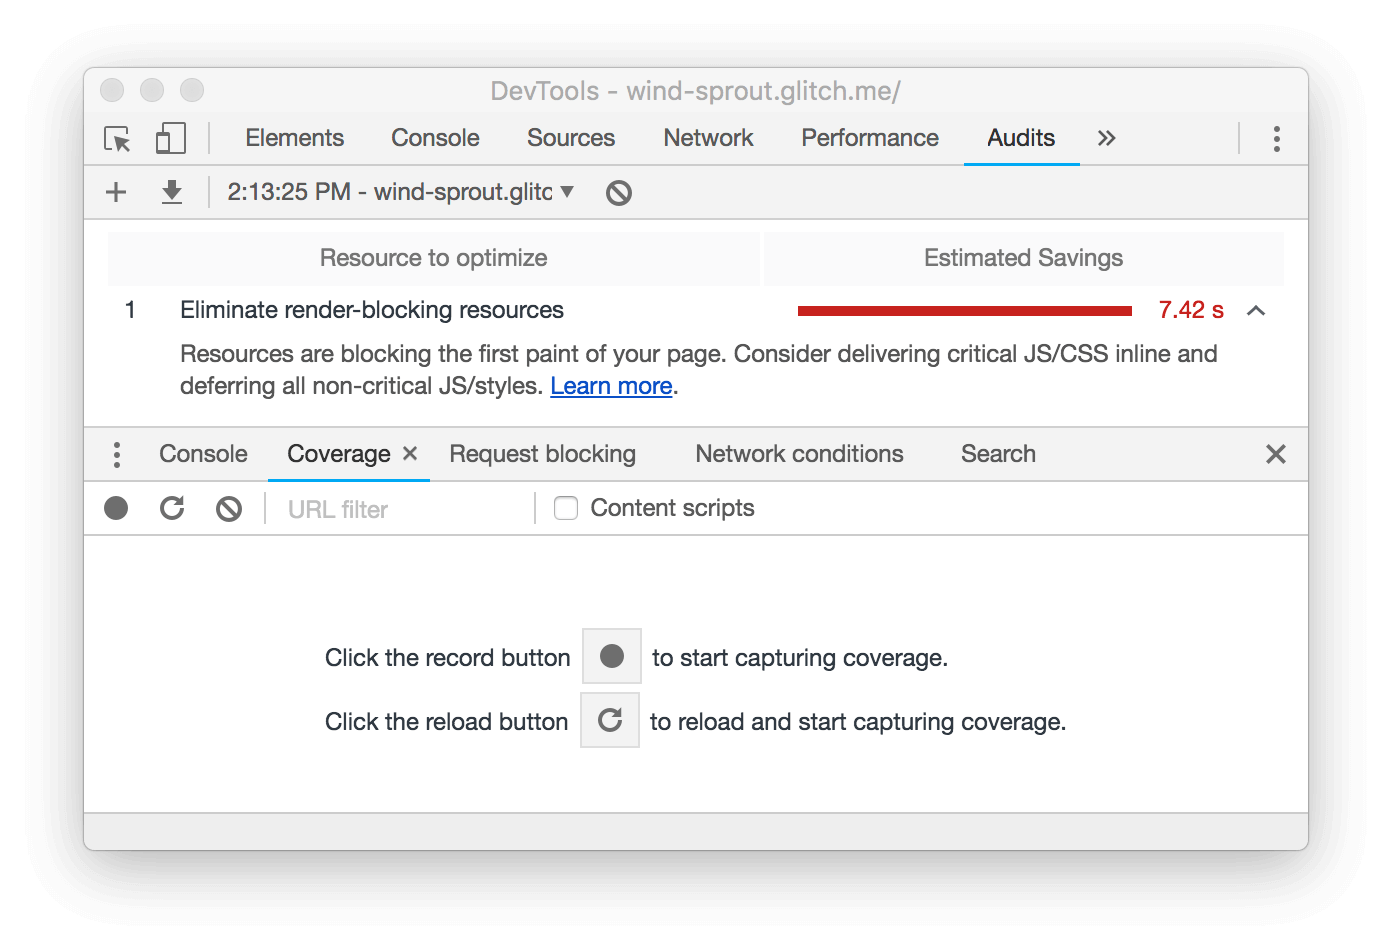Switch to the Network tab
This screenshot has width=1392, height=950.
pos(708,138)
